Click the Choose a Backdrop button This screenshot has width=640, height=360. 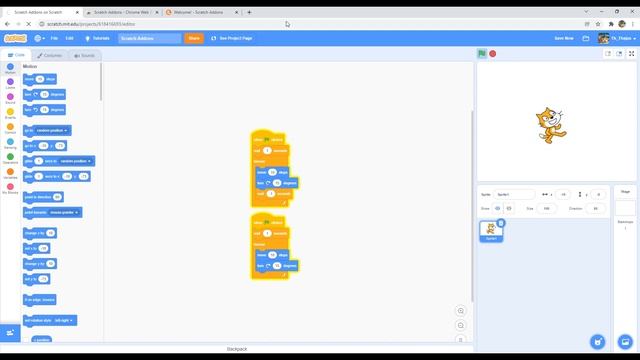pos(625,342)
